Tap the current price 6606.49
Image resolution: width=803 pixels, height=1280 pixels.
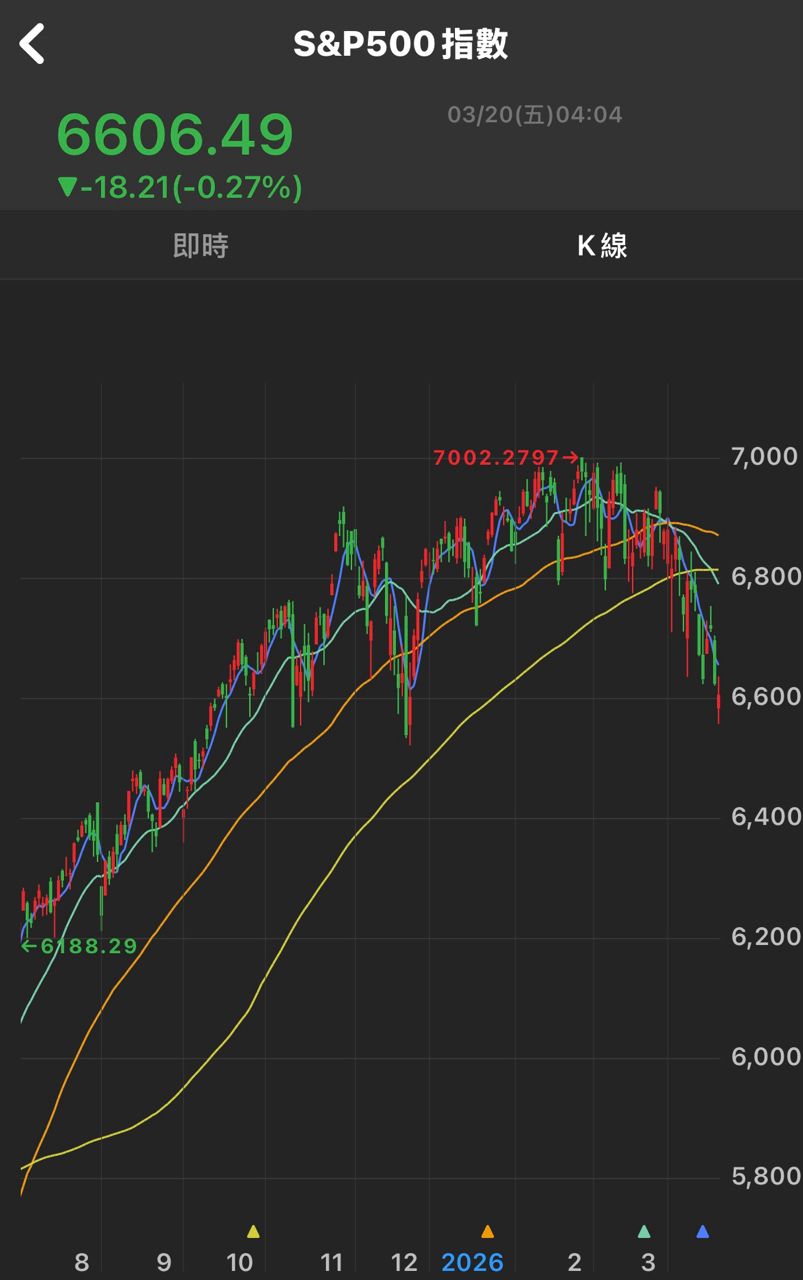(x=175, y=135)
